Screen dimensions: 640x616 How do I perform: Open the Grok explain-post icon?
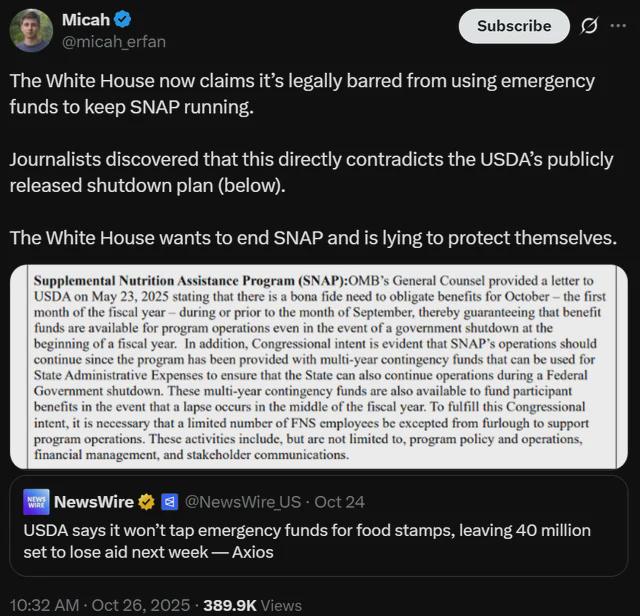click(589, 26)
